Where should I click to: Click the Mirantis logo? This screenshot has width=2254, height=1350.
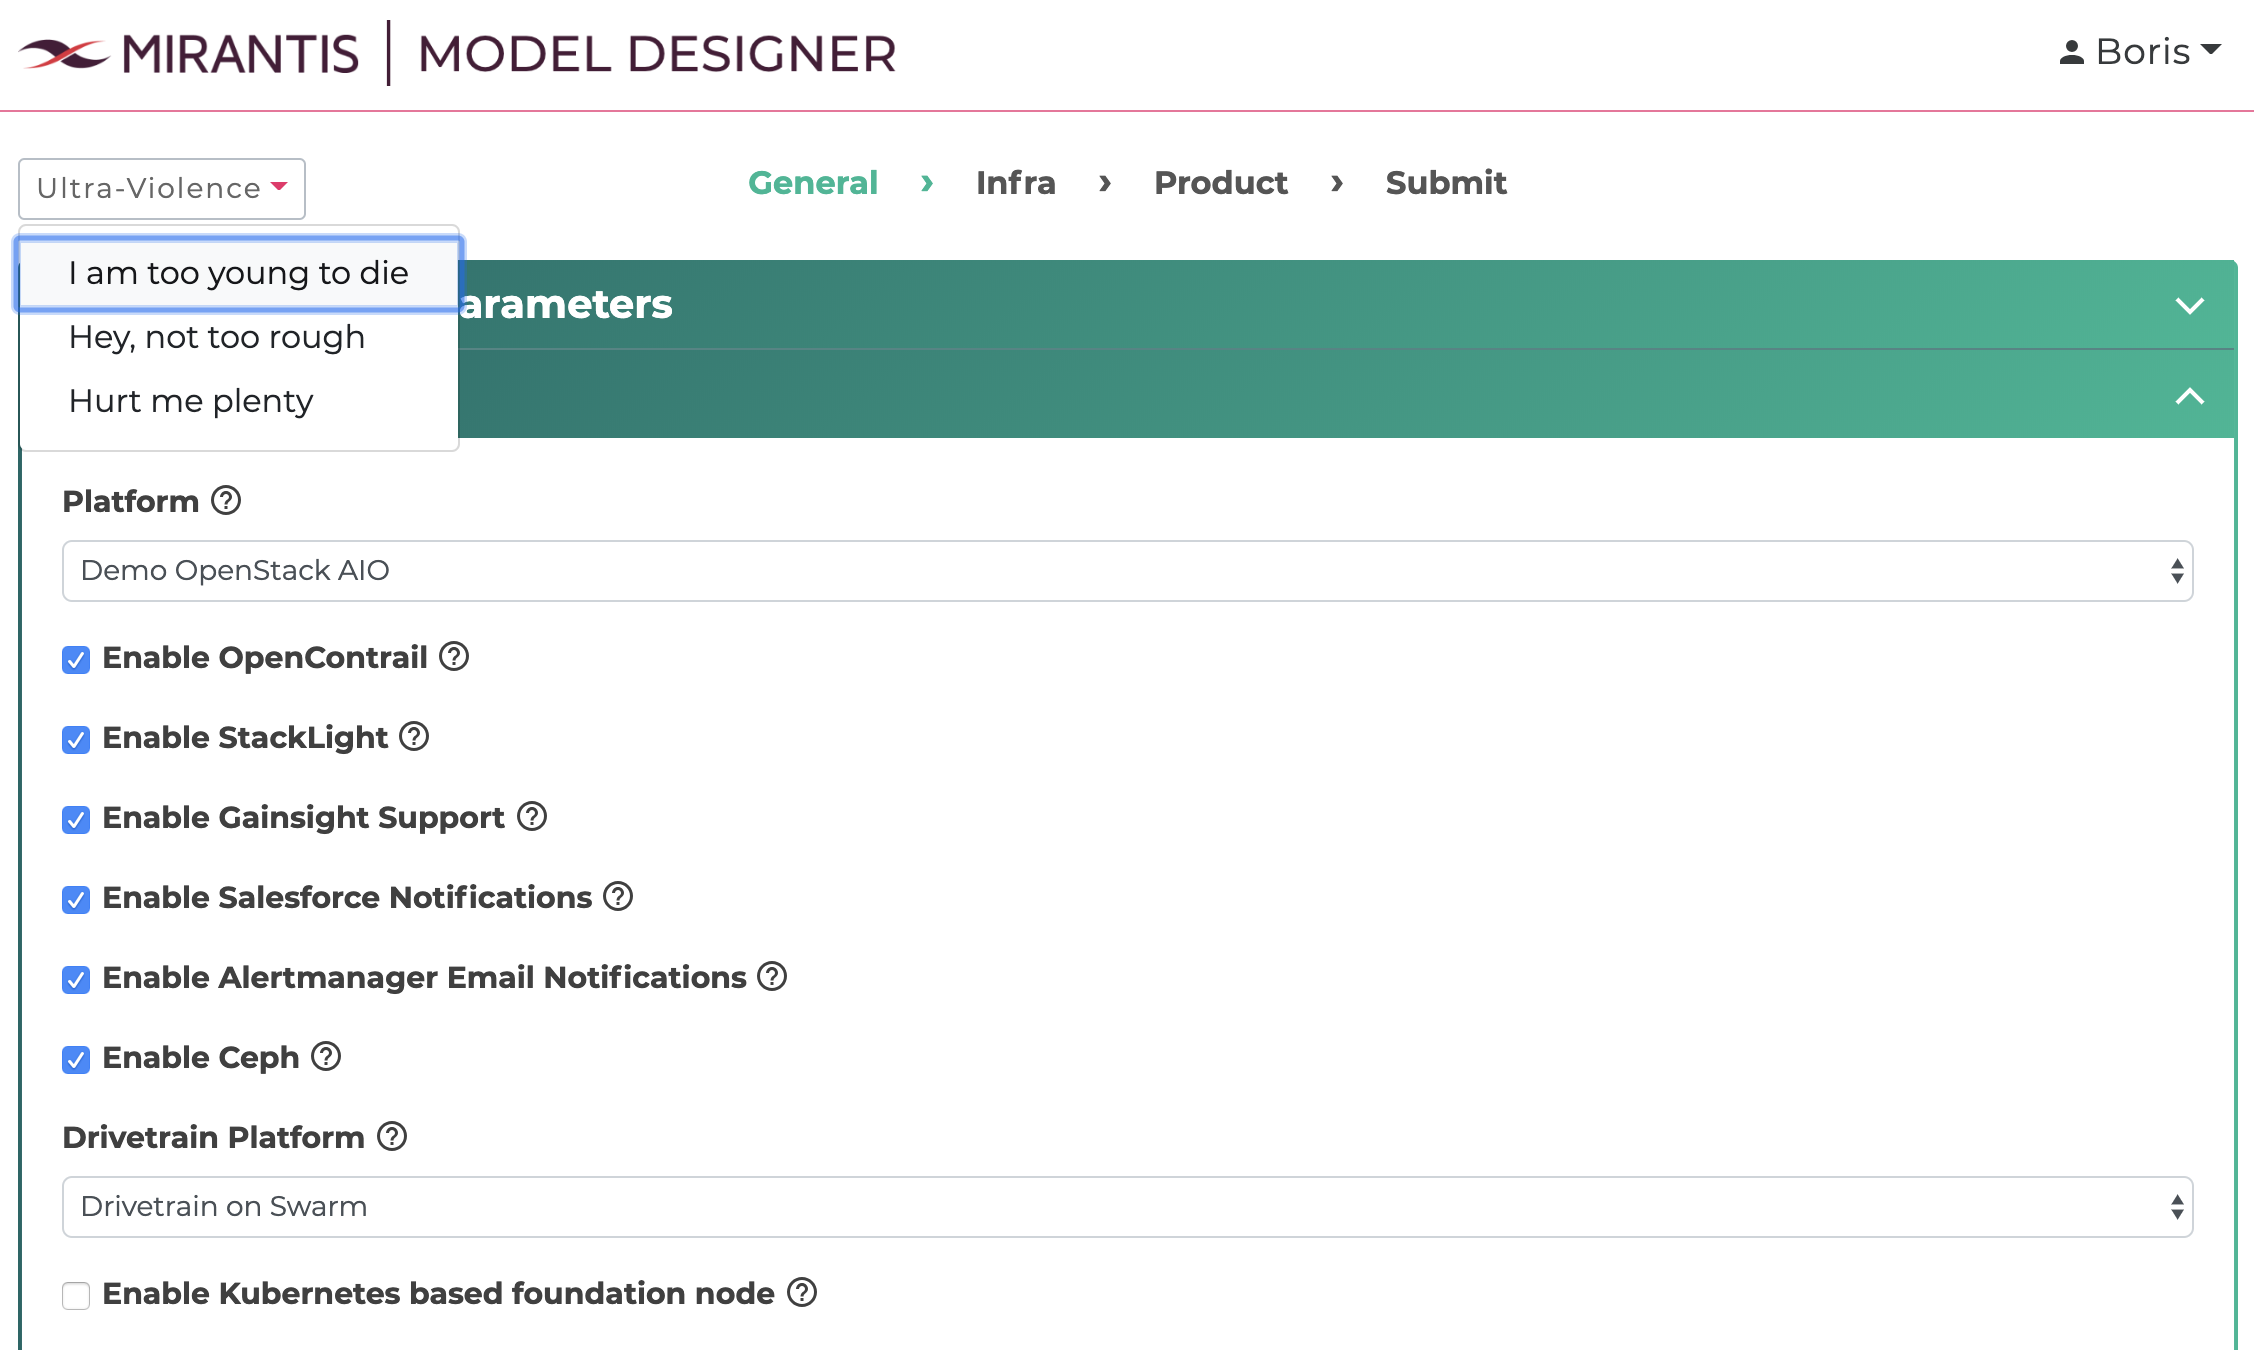[188, 54]
